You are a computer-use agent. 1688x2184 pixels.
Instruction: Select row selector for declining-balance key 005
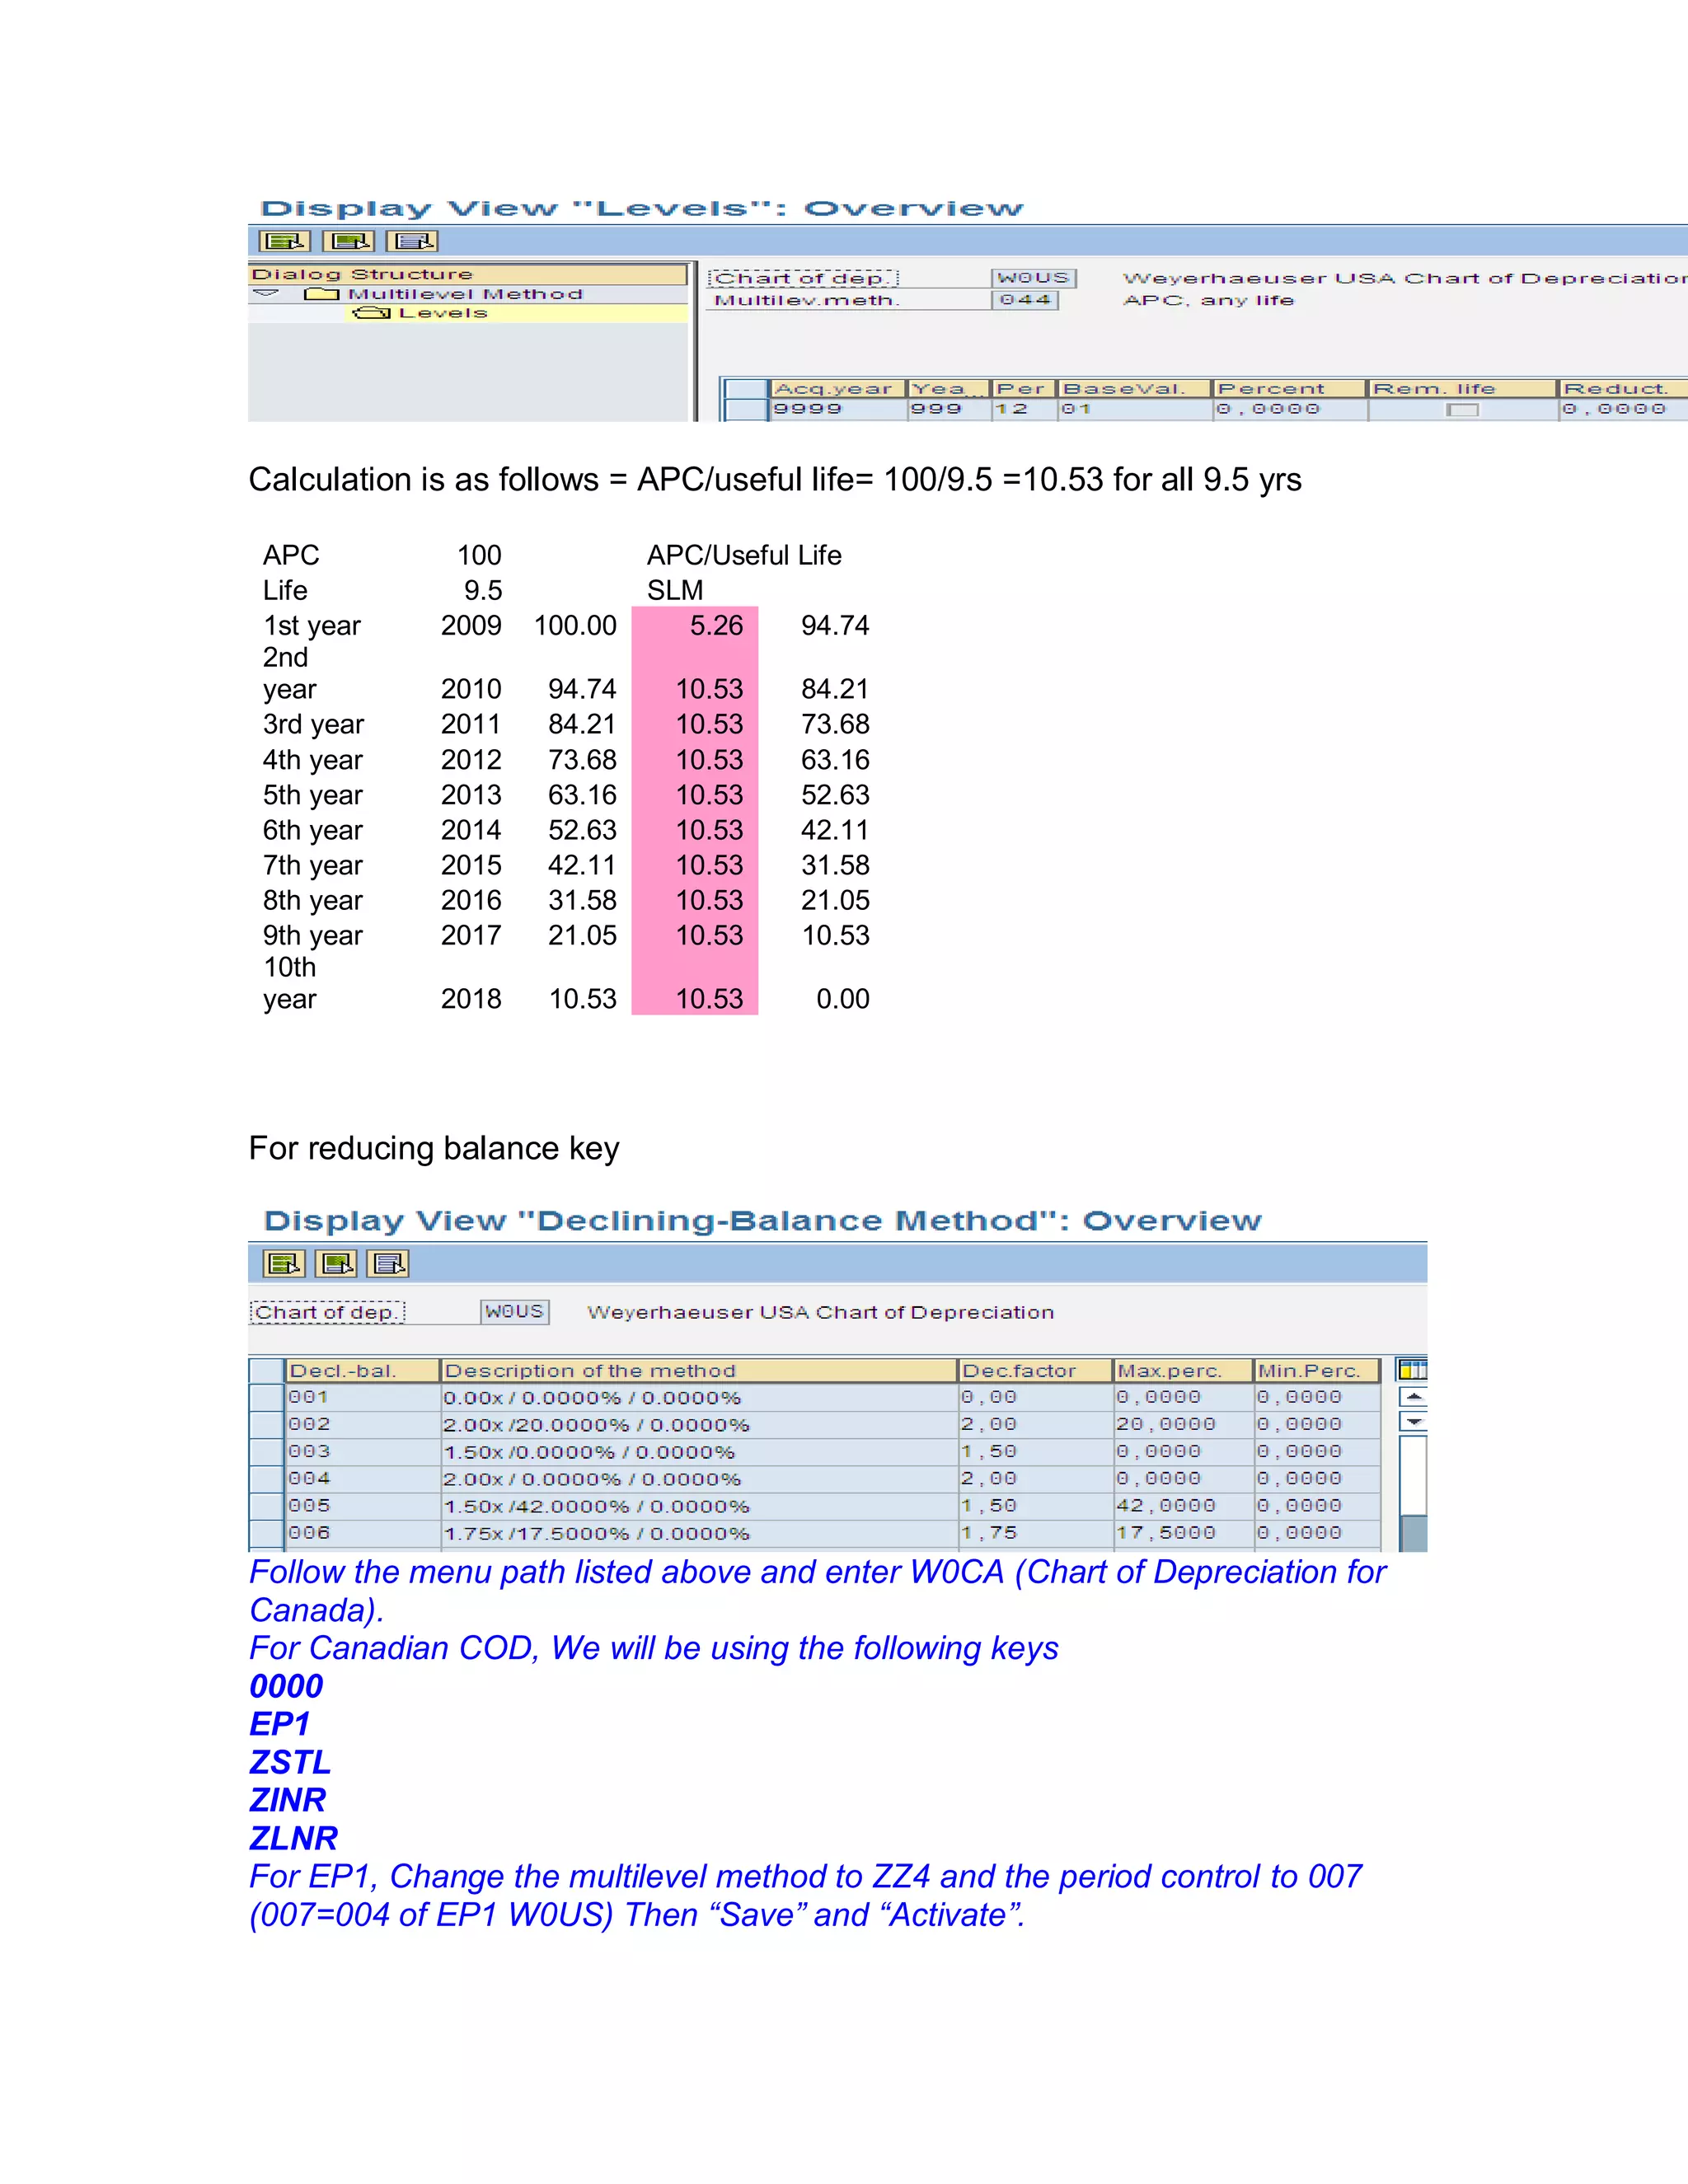pos(266,1506)
